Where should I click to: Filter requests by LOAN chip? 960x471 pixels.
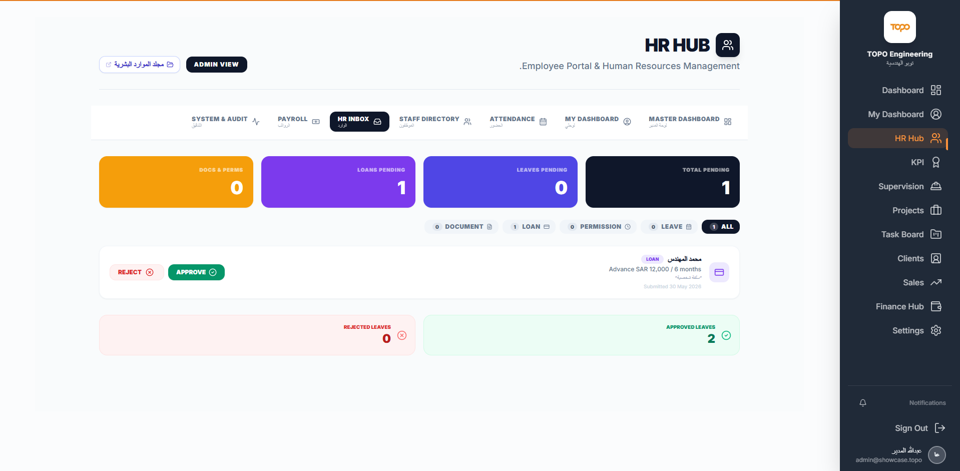529,227
